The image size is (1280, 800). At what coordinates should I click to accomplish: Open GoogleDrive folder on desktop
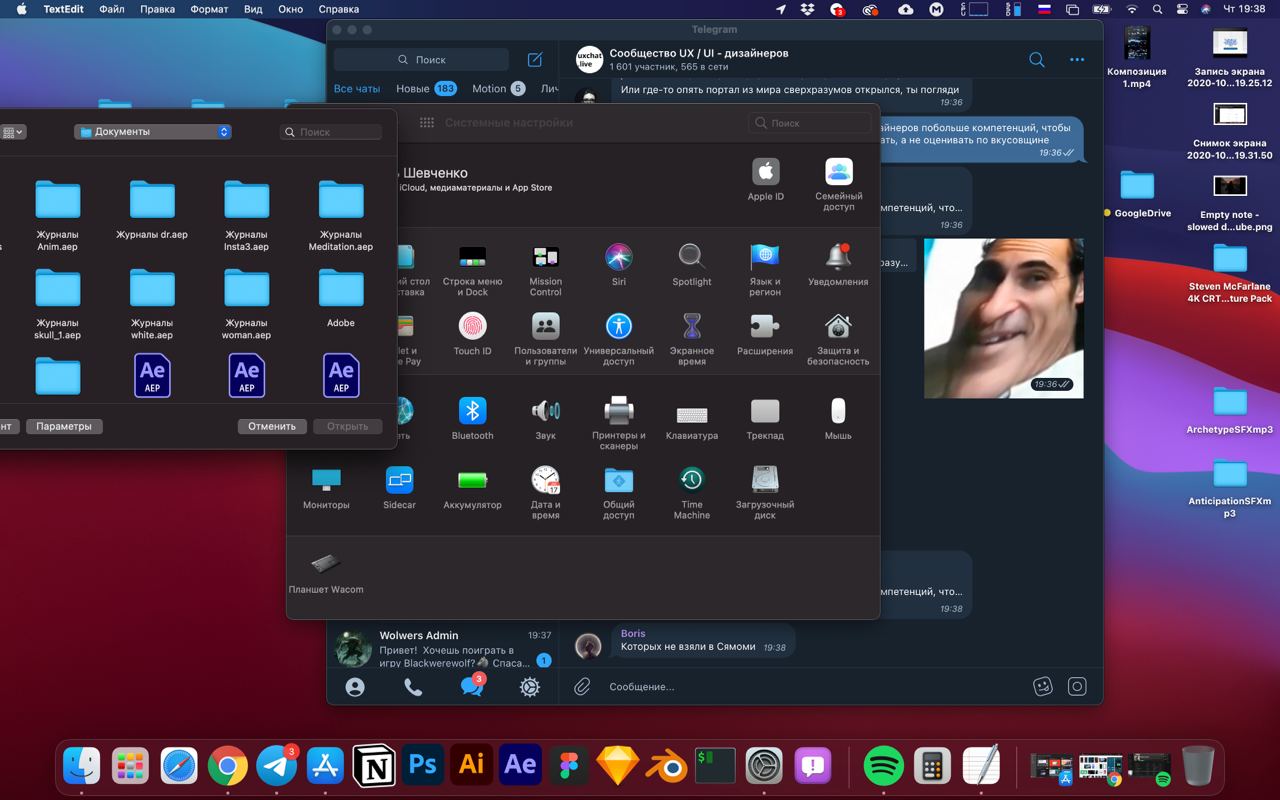point(1137,193)
